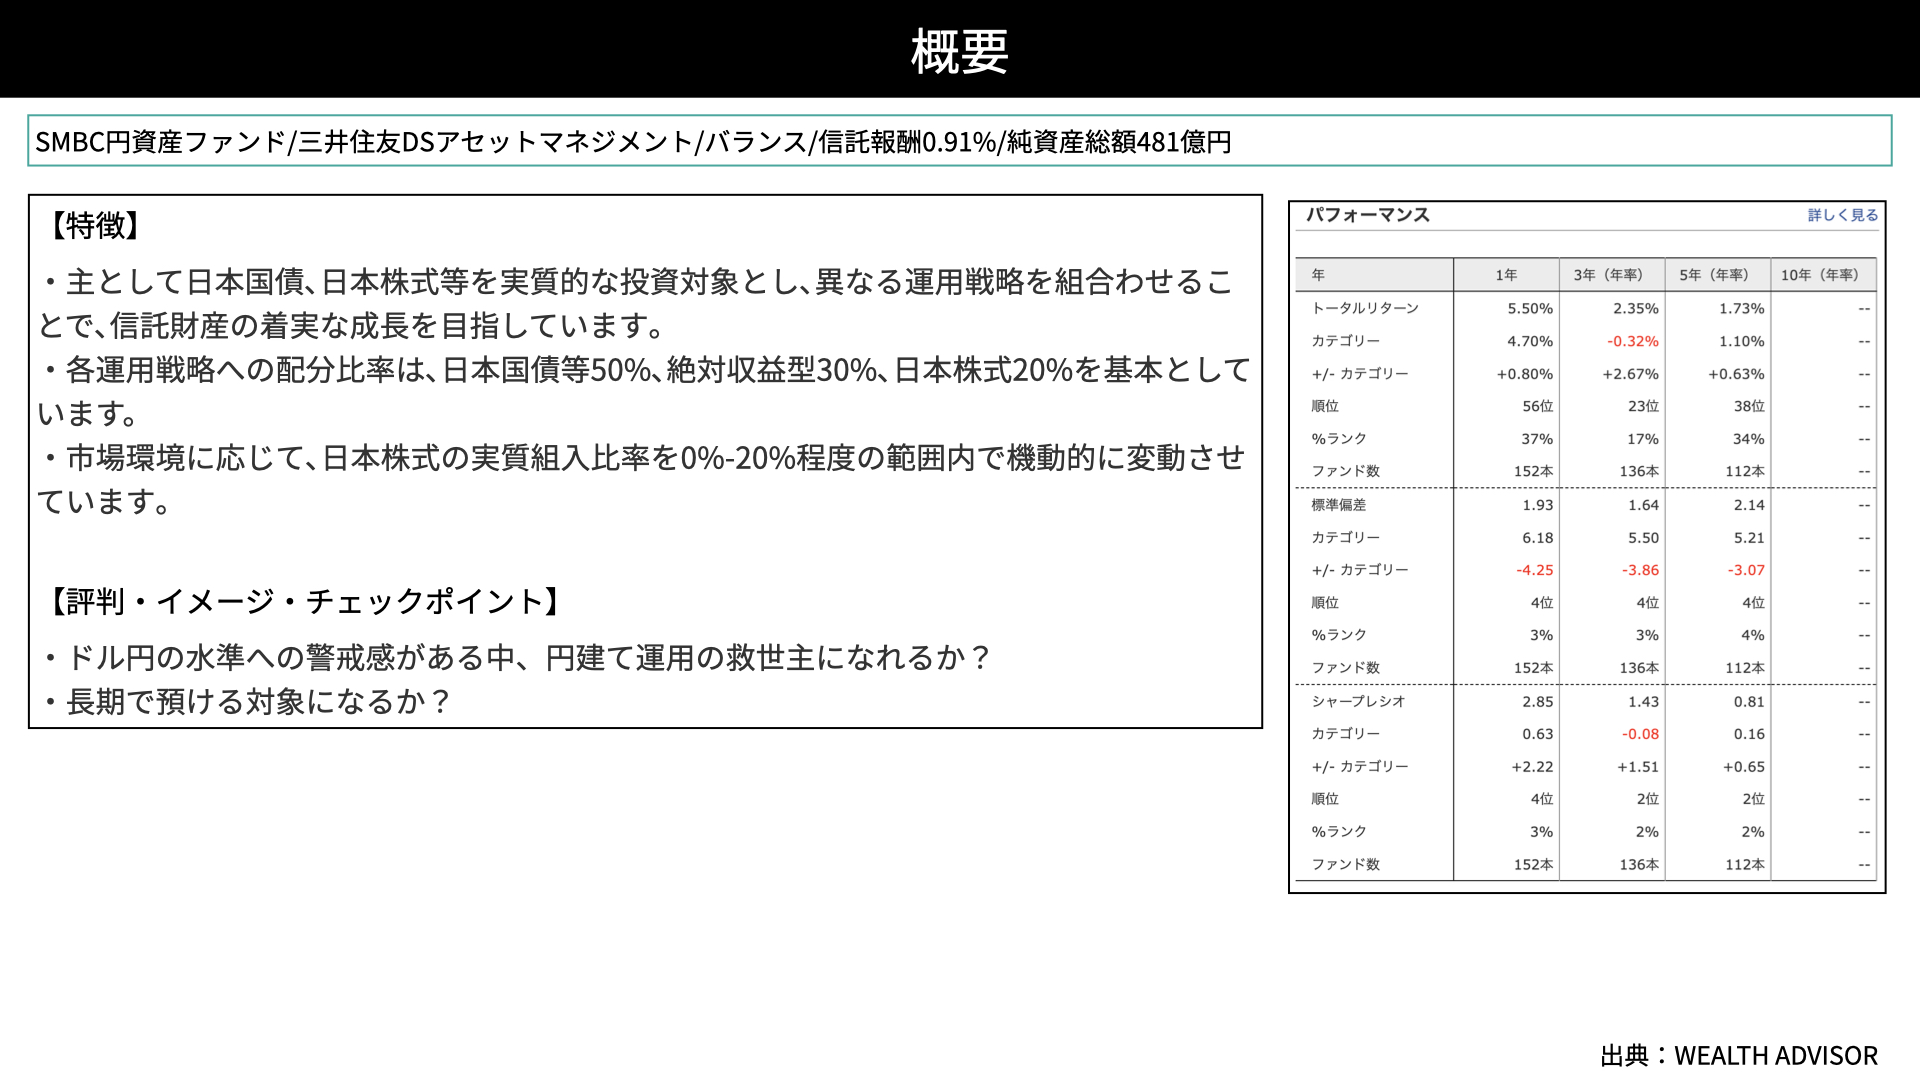Screen dimensions: 1920x1080
Task: Select the 10年（年率） column header
Action: click(x=1823, y=275)
